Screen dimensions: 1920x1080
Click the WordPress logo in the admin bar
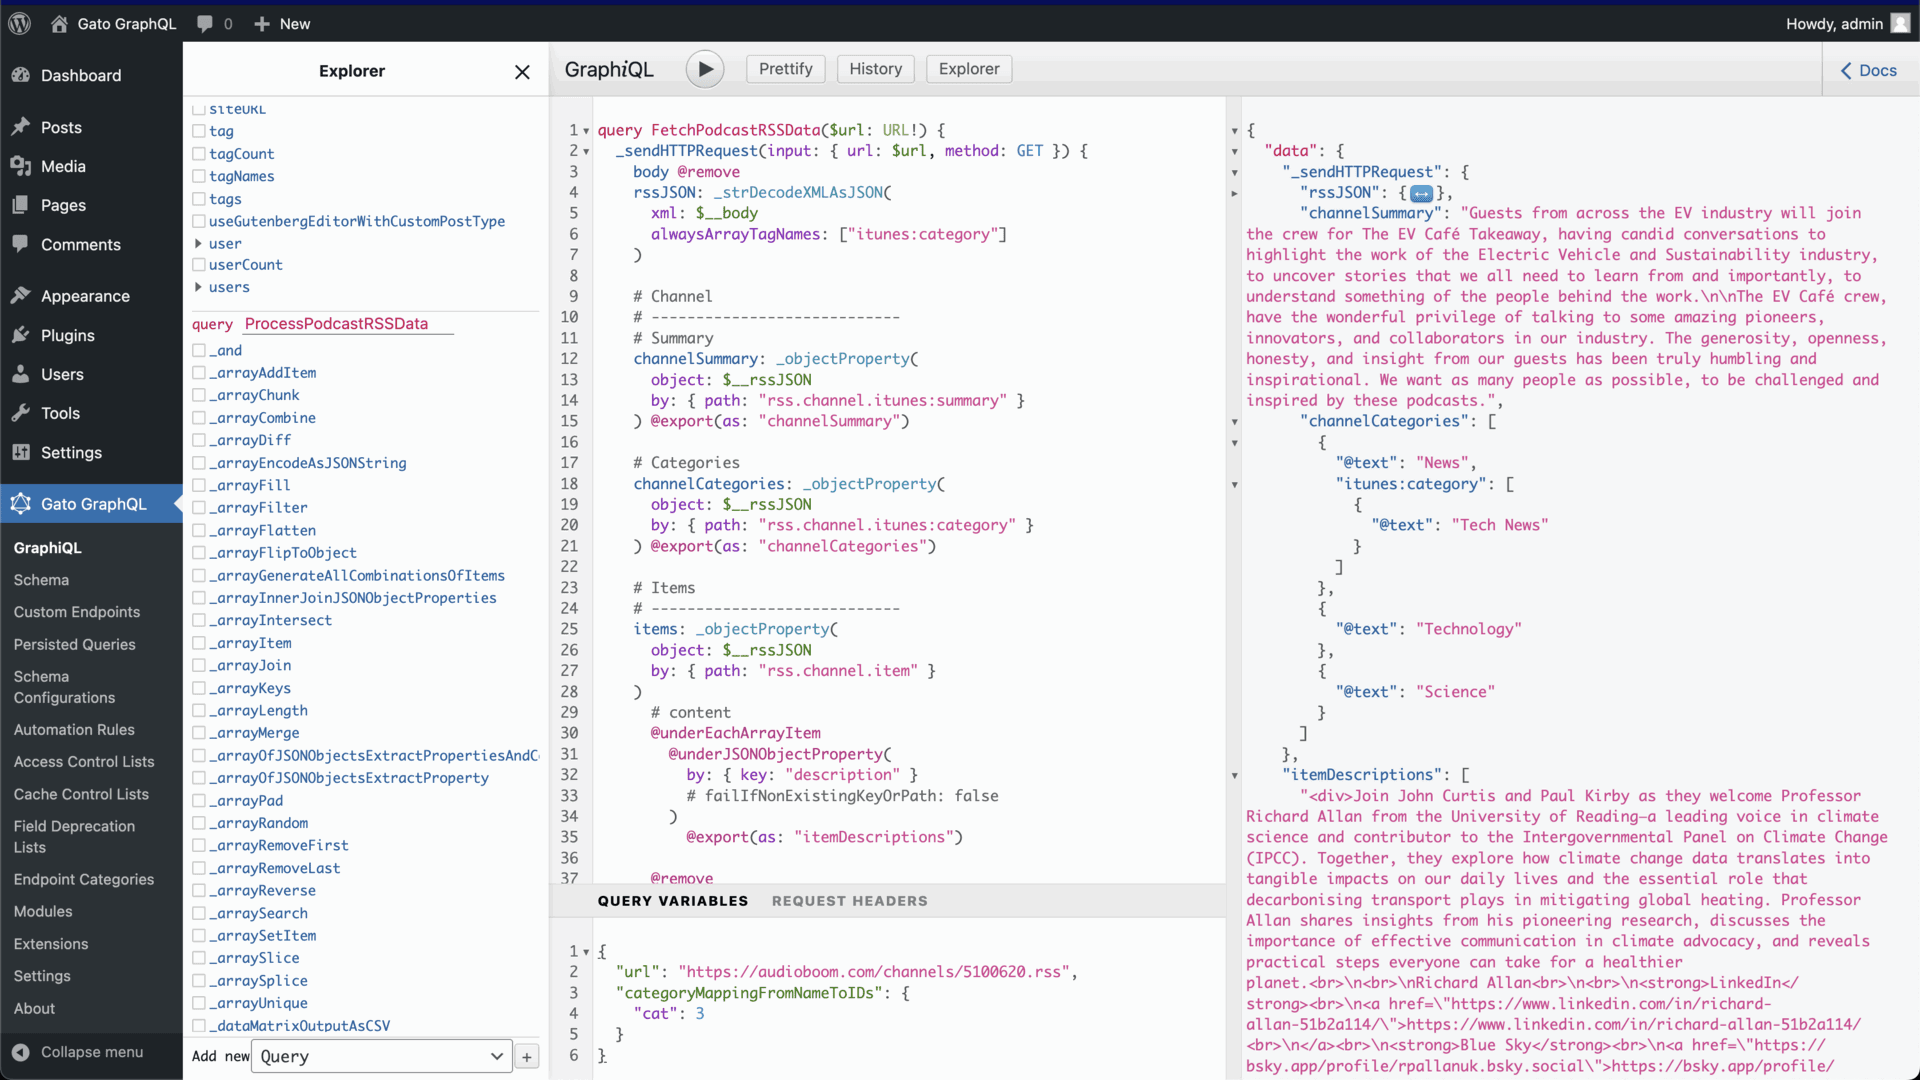click(x=19, y=23)
